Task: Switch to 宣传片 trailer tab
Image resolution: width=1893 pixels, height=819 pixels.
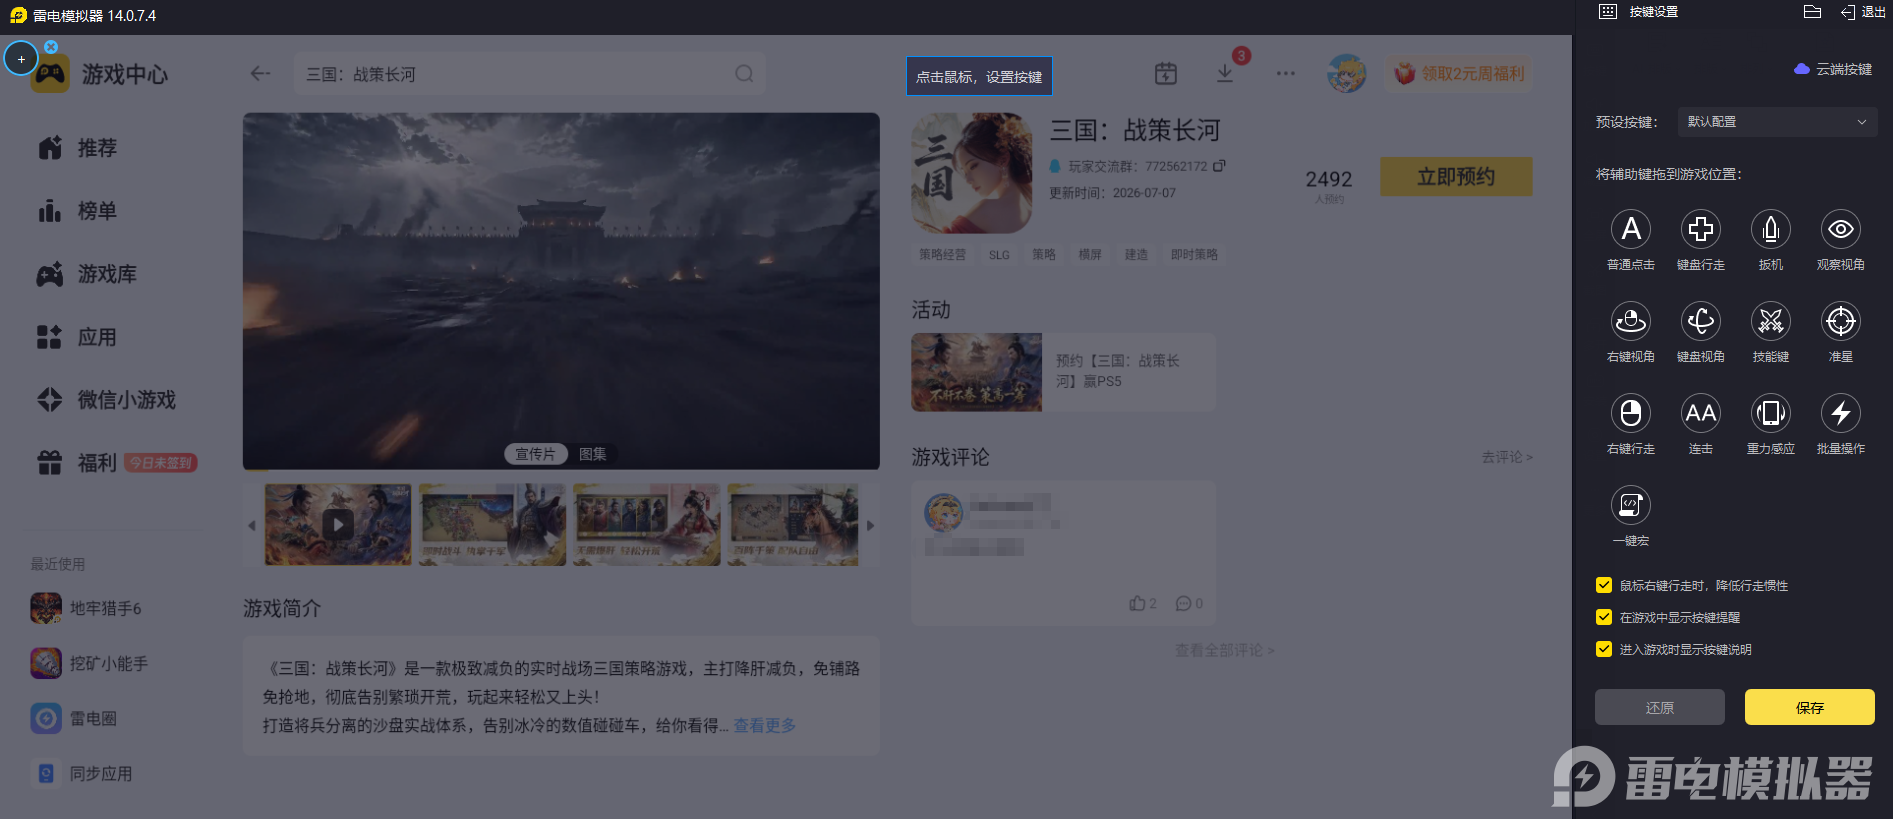Action: [x=535, y=454]
